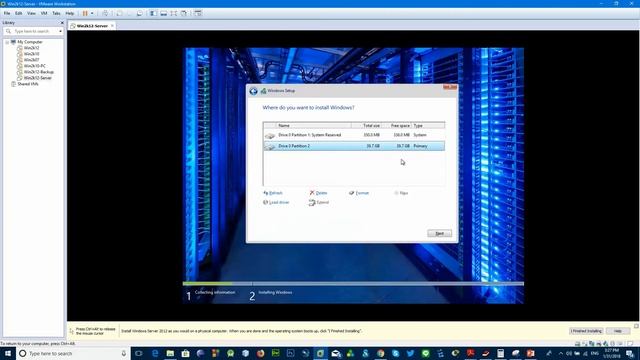
Task: Pause the virtual machine from the toolbar
Action: tap(85, 13)
